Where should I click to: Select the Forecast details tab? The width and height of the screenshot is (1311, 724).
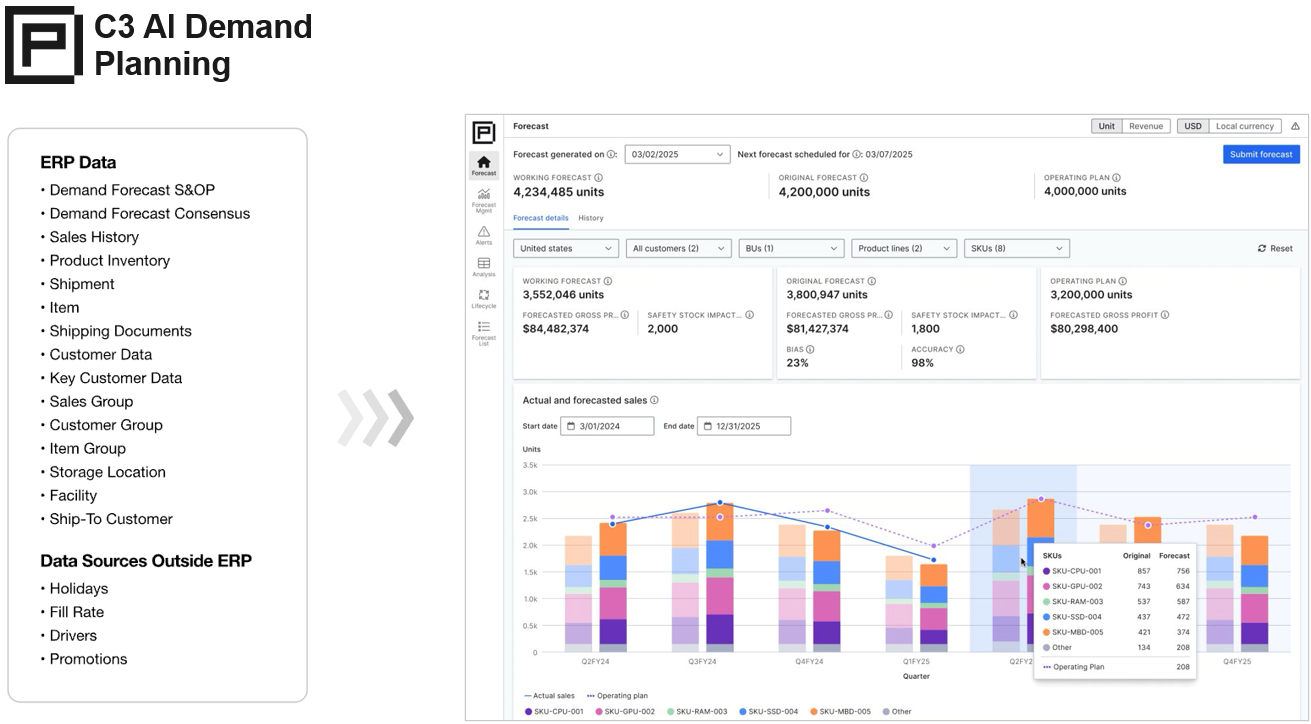(x=540, y=218)
